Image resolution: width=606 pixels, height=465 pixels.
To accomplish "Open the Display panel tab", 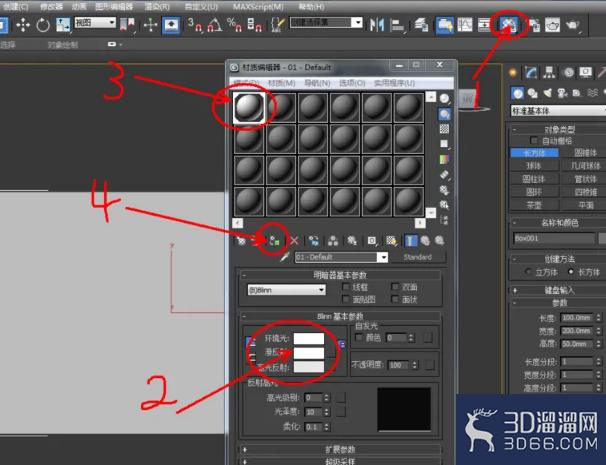I will click(585, 72).
